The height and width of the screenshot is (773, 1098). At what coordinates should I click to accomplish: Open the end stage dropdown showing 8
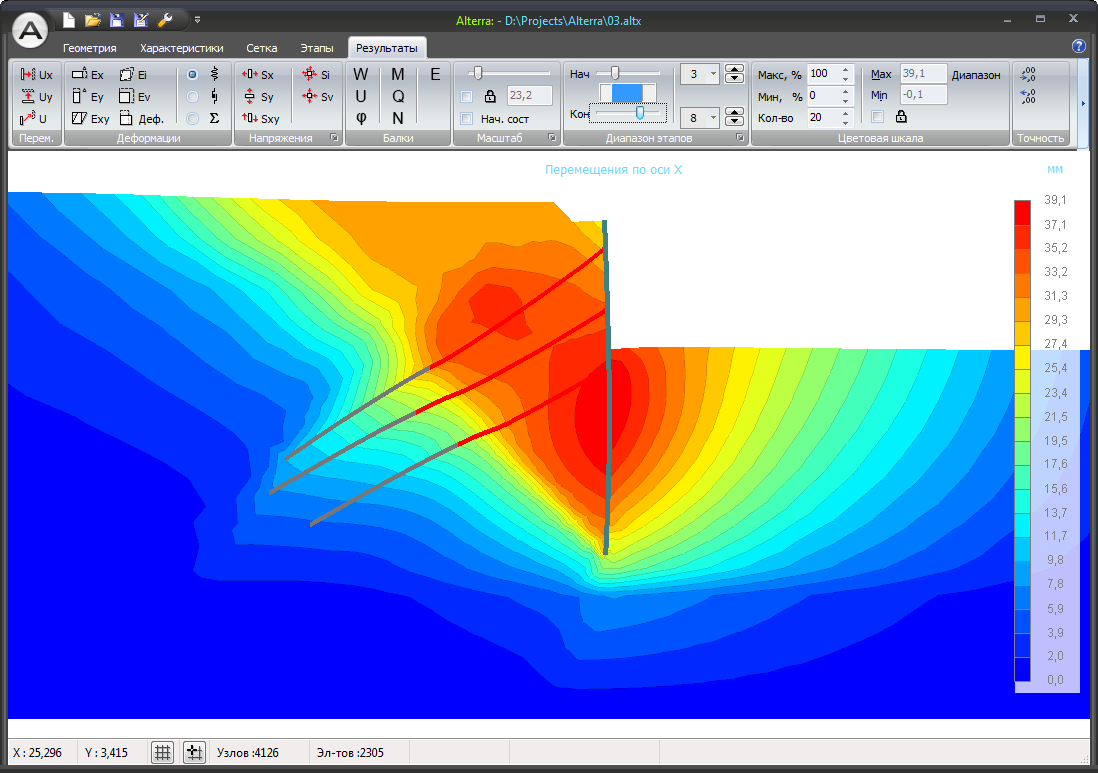click(700, 118)
